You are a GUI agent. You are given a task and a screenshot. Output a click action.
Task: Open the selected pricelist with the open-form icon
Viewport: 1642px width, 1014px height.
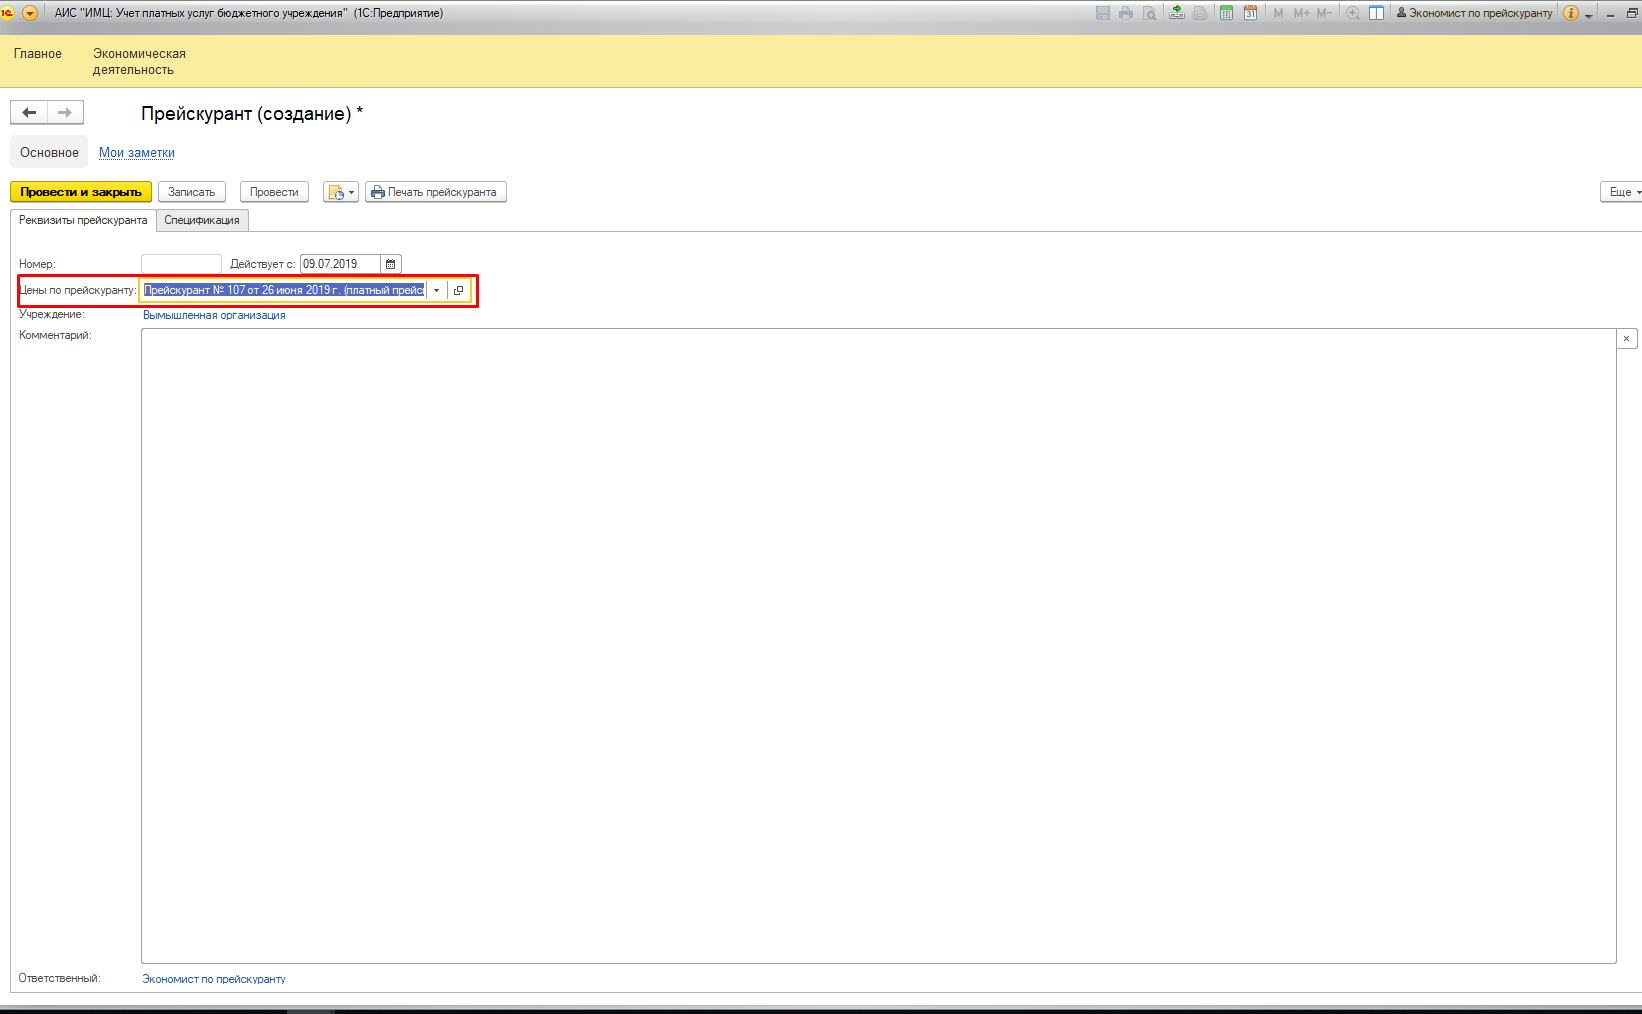coord(459,290)
